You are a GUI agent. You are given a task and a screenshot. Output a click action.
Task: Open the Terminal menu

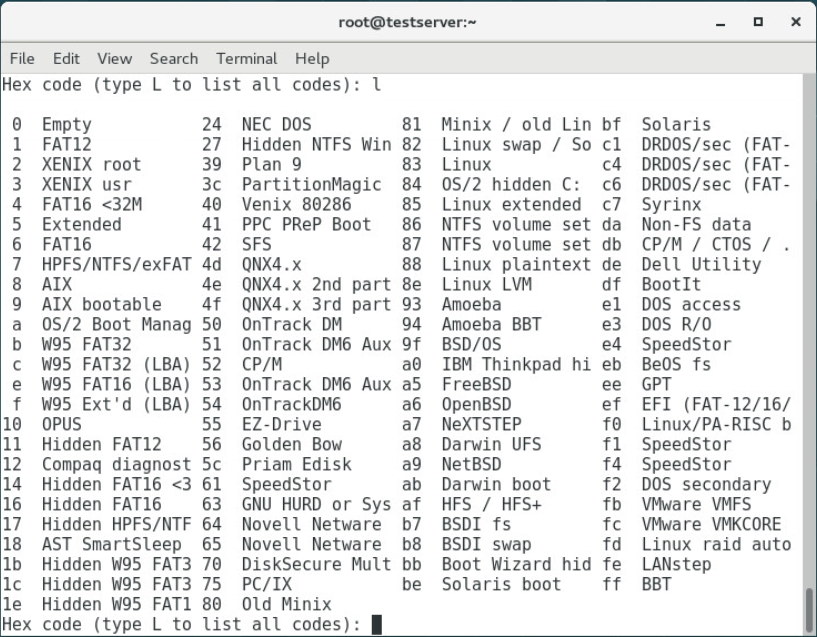click(246, 58)
